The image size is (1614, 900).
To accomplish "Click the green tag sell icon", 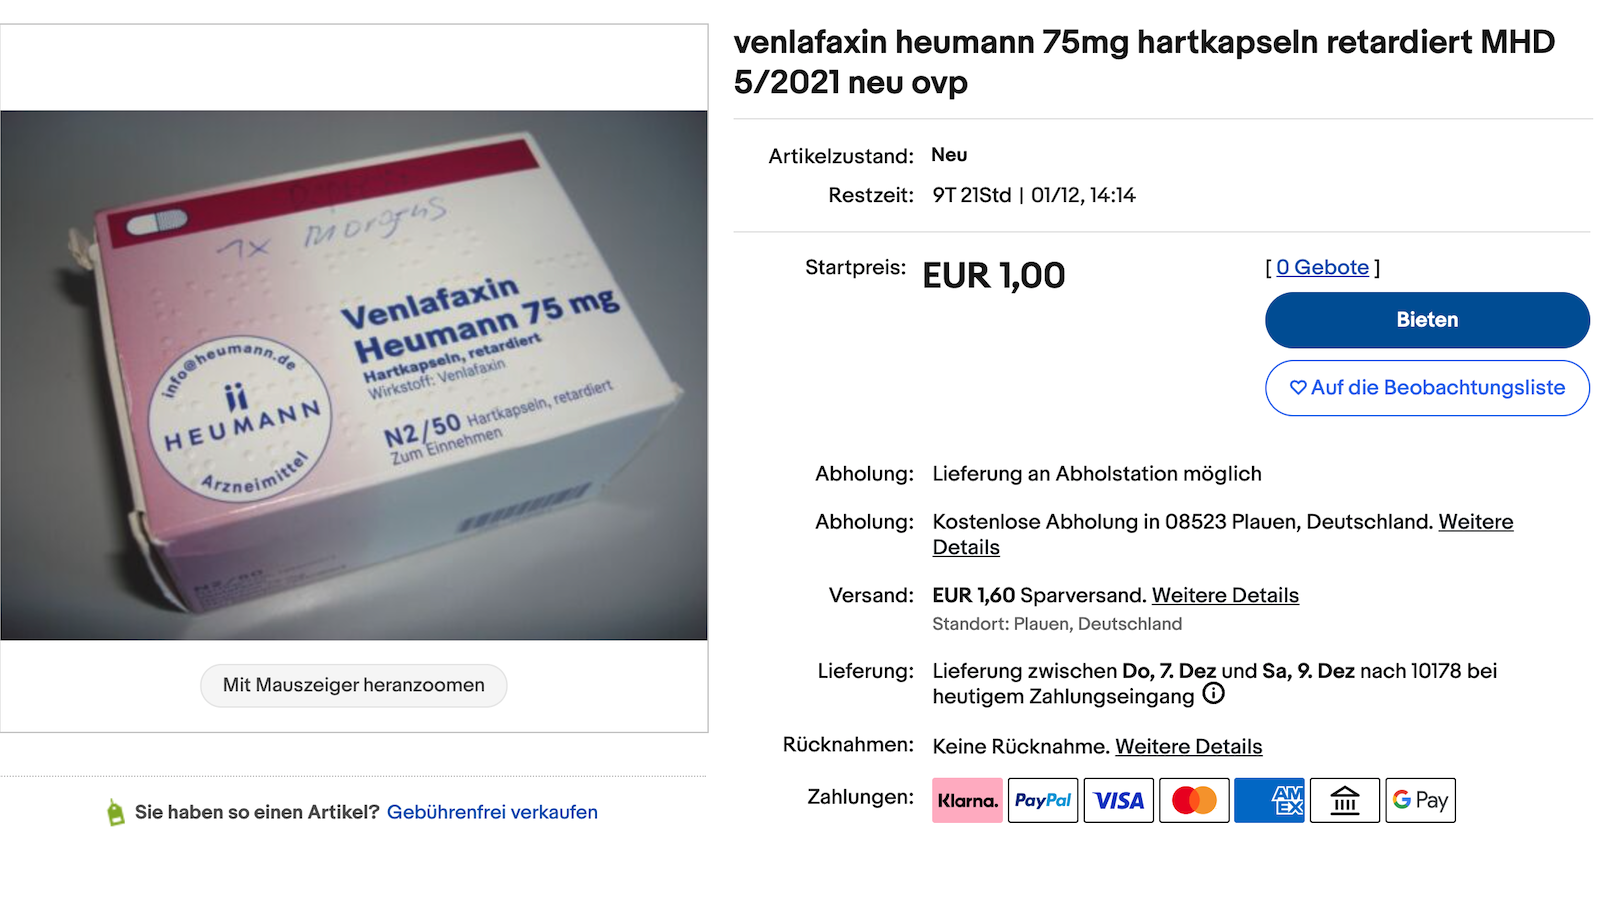I will (x=116, y=812).
